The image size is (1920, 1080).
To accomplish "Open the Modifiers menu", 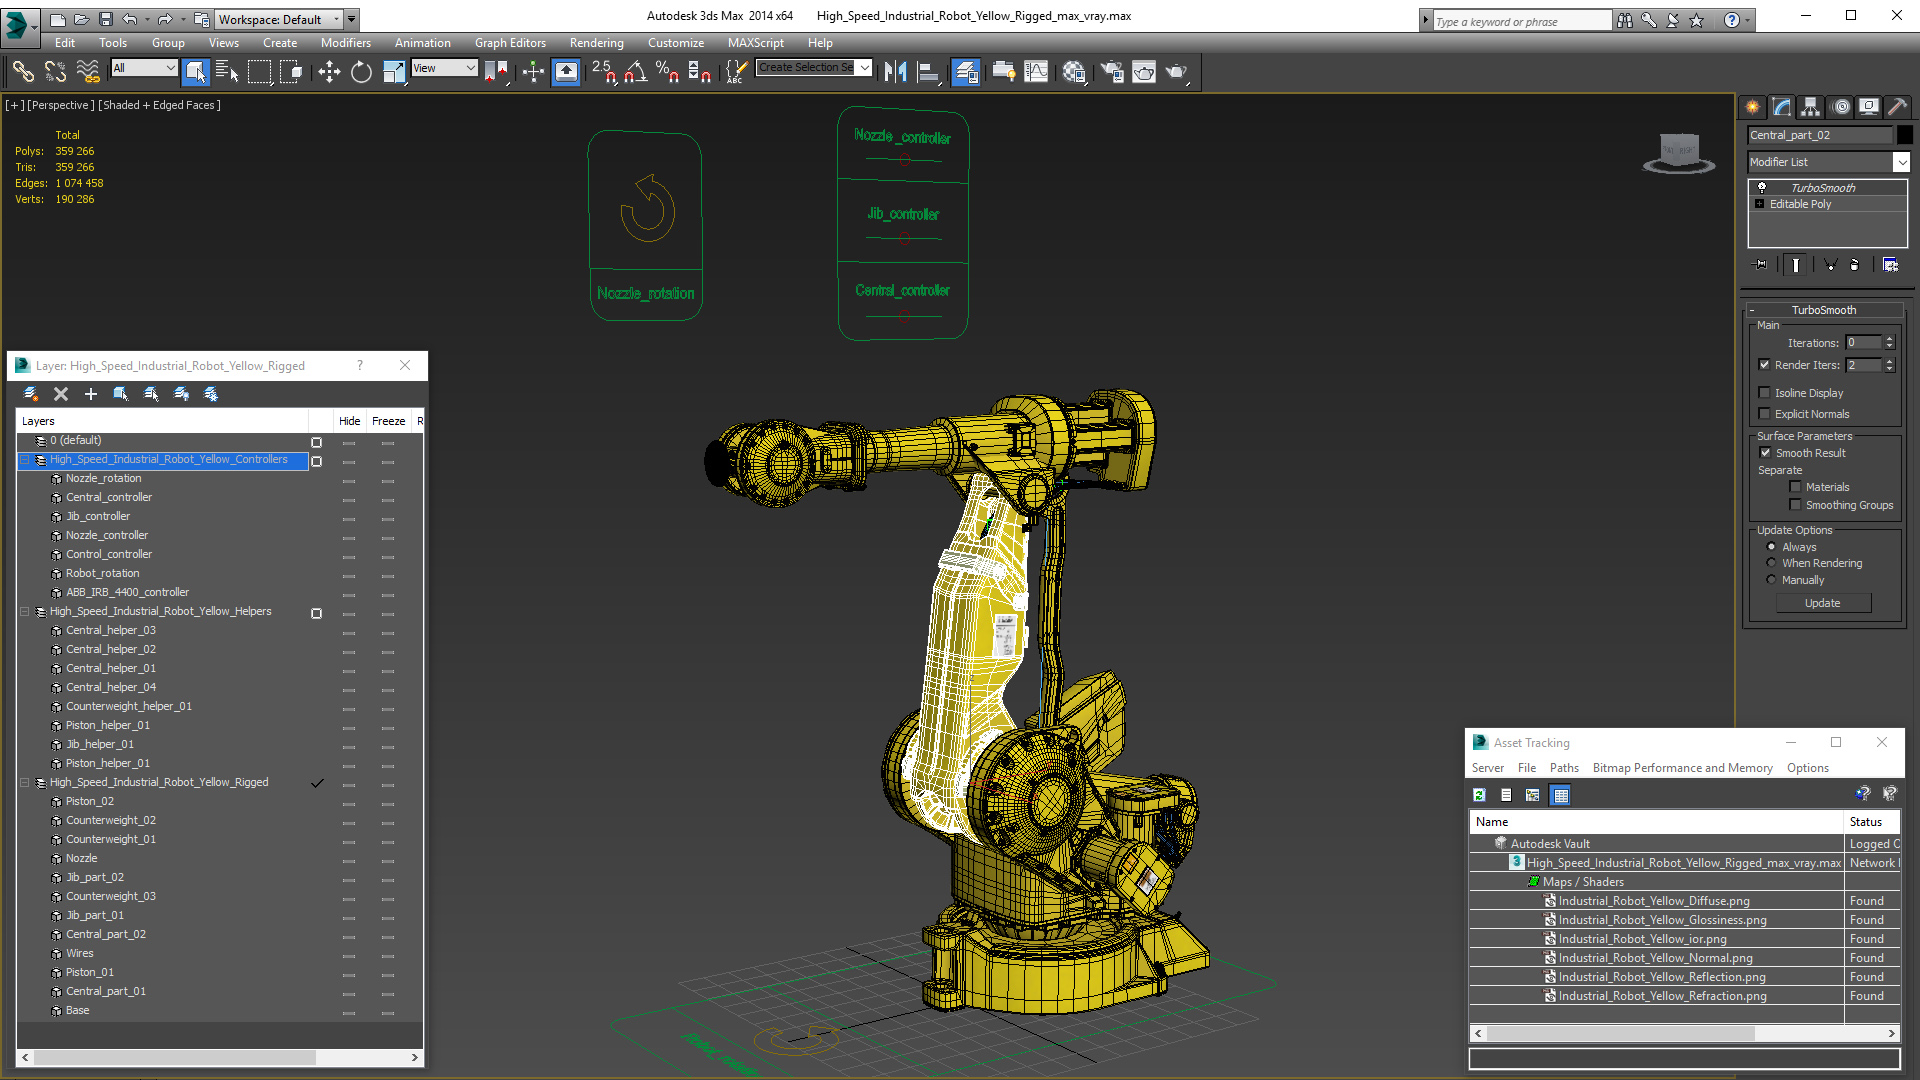I will pyautogui.click(x=345, y=43).
